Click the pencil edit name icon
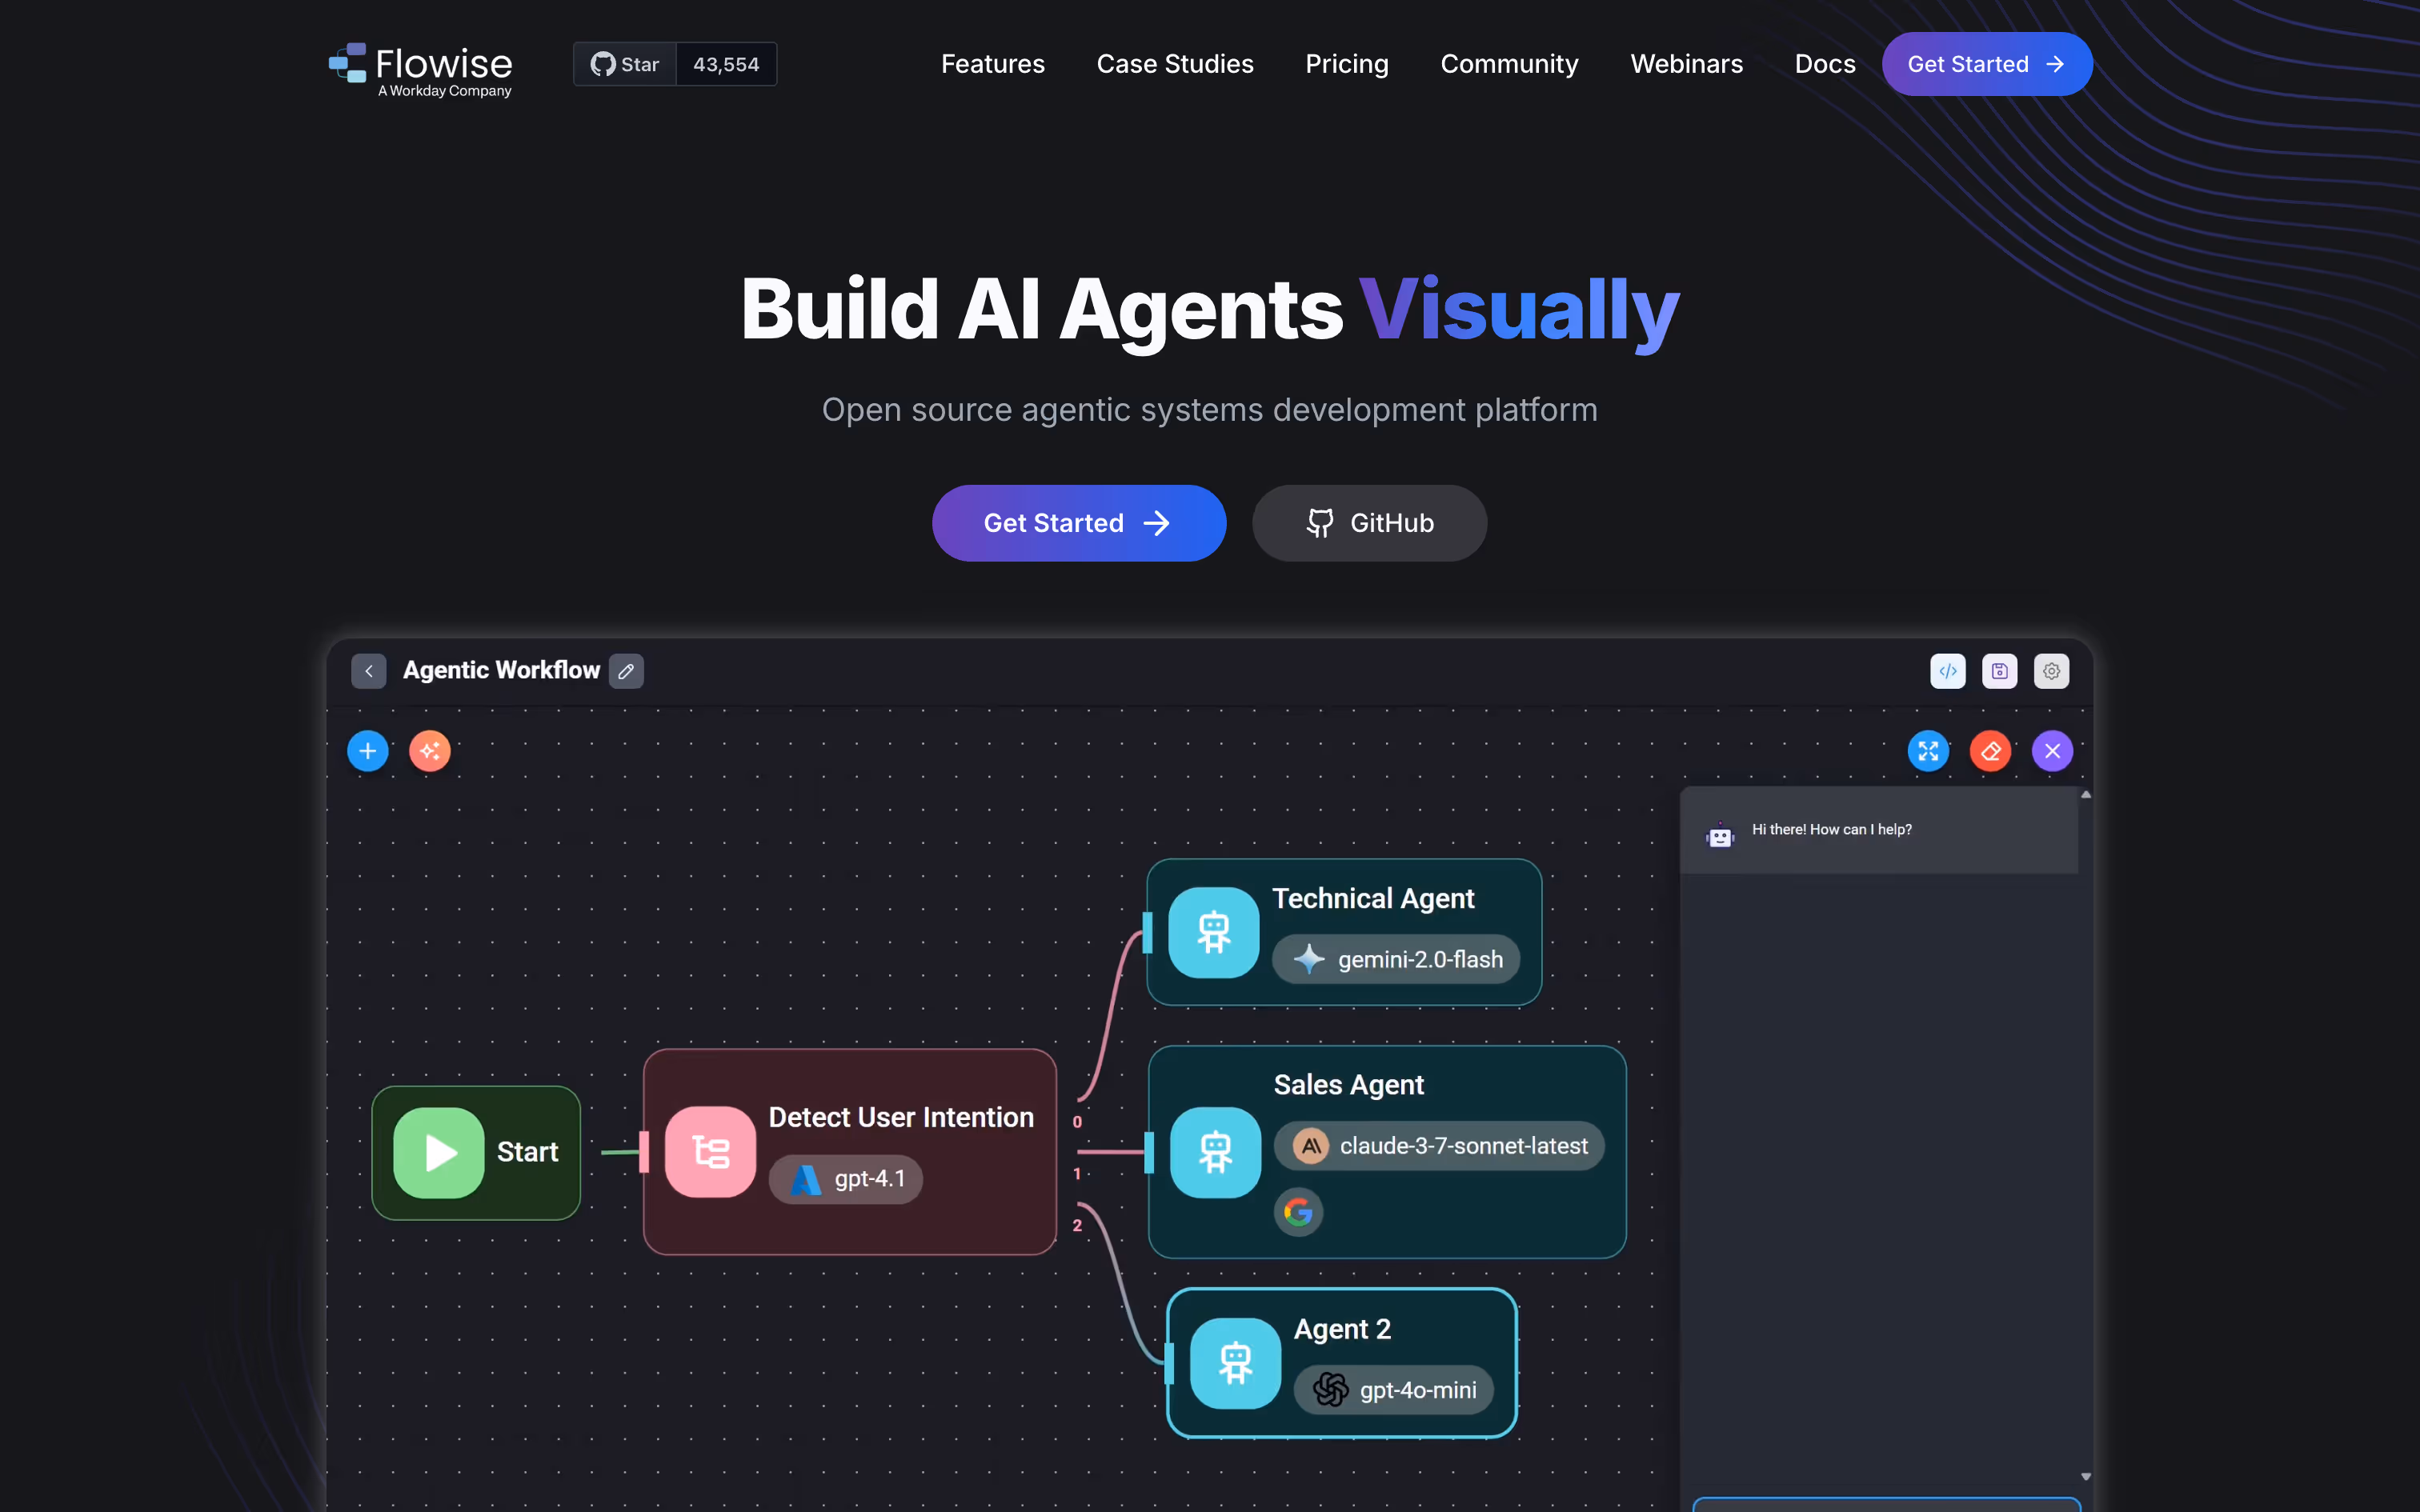The width and height of the screenshot is (2420, 1512). (626, 671)
